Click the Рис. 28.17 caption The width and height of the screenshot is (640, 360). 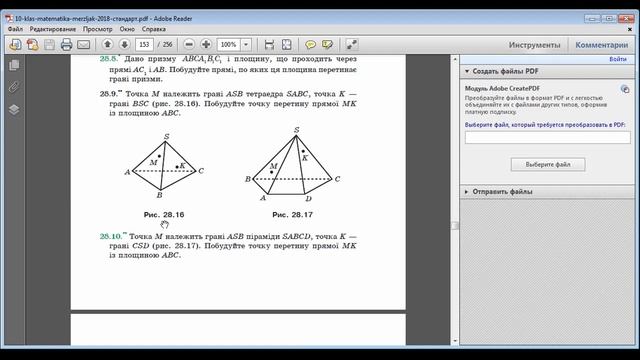(292, 215)
